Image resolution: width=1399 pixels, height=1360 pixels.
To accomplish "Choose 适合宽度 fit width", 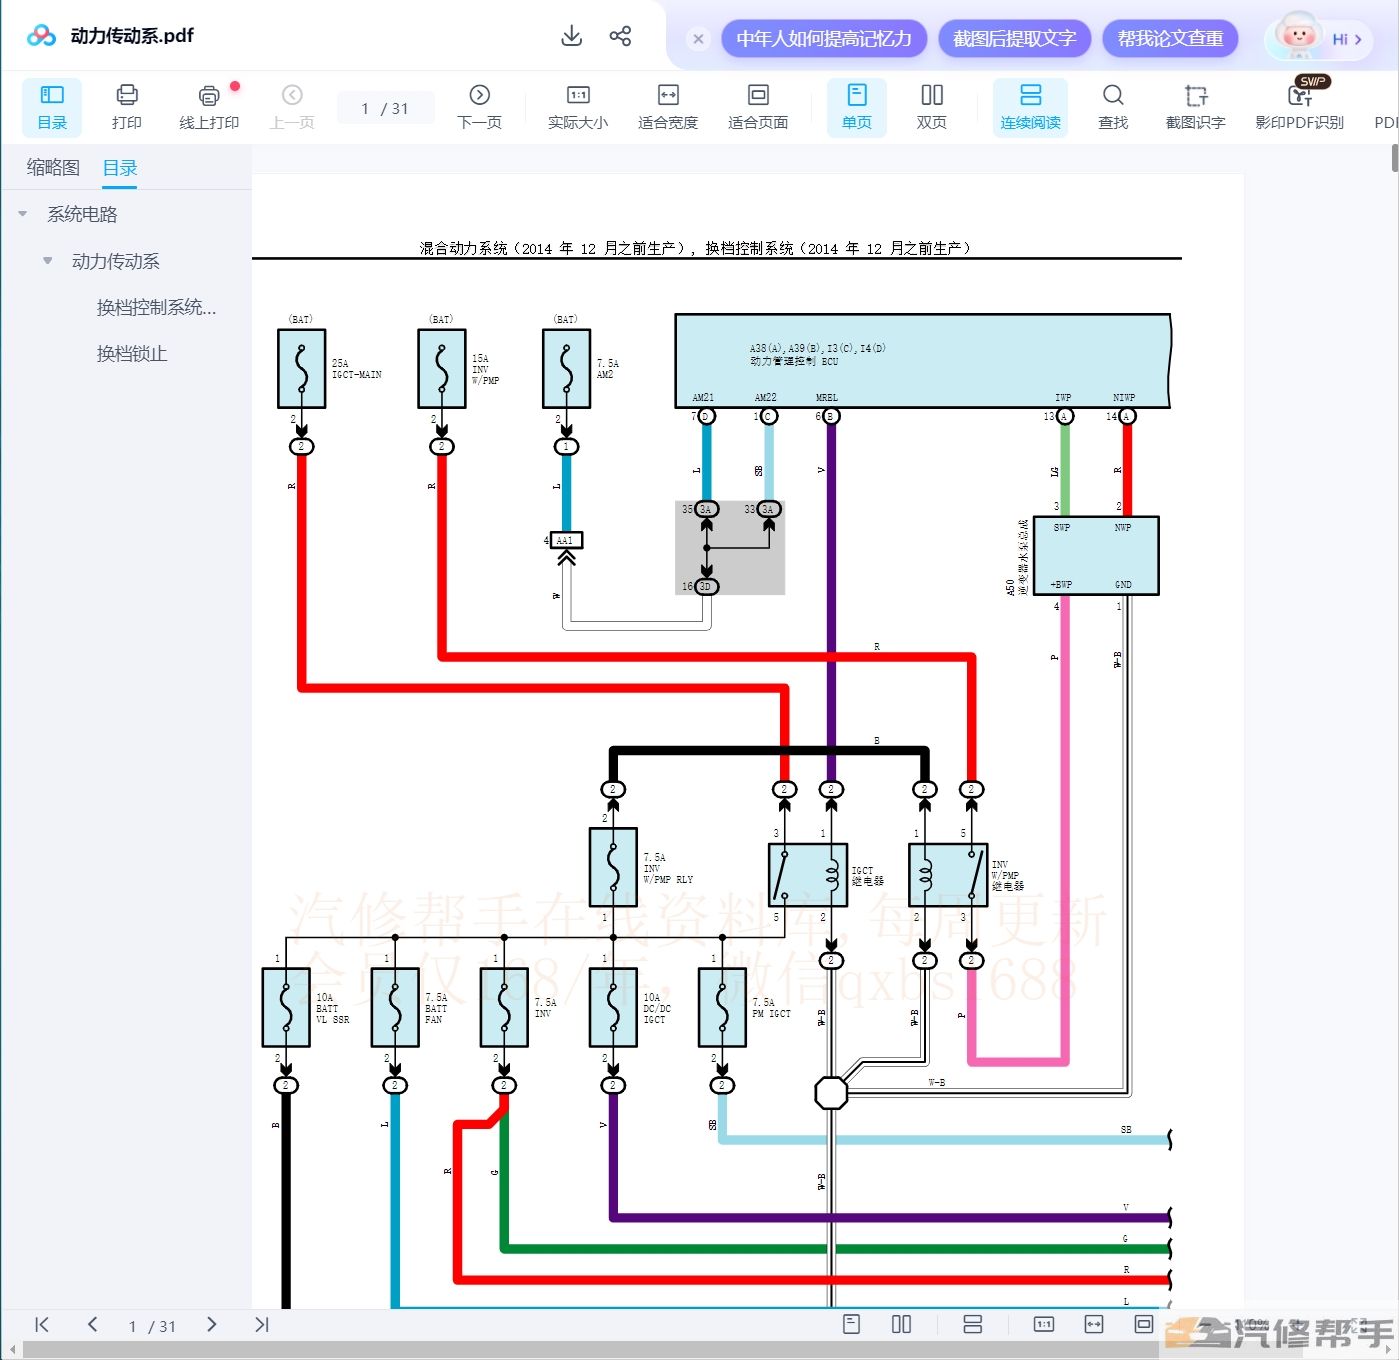I will (x=668, y=107).
